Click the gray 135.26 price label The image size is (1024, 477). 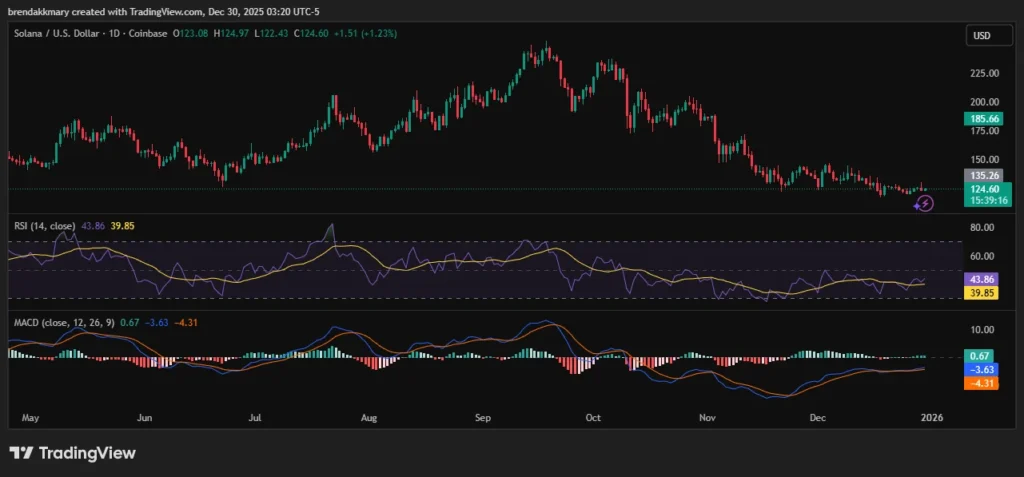tap(984, 173)
